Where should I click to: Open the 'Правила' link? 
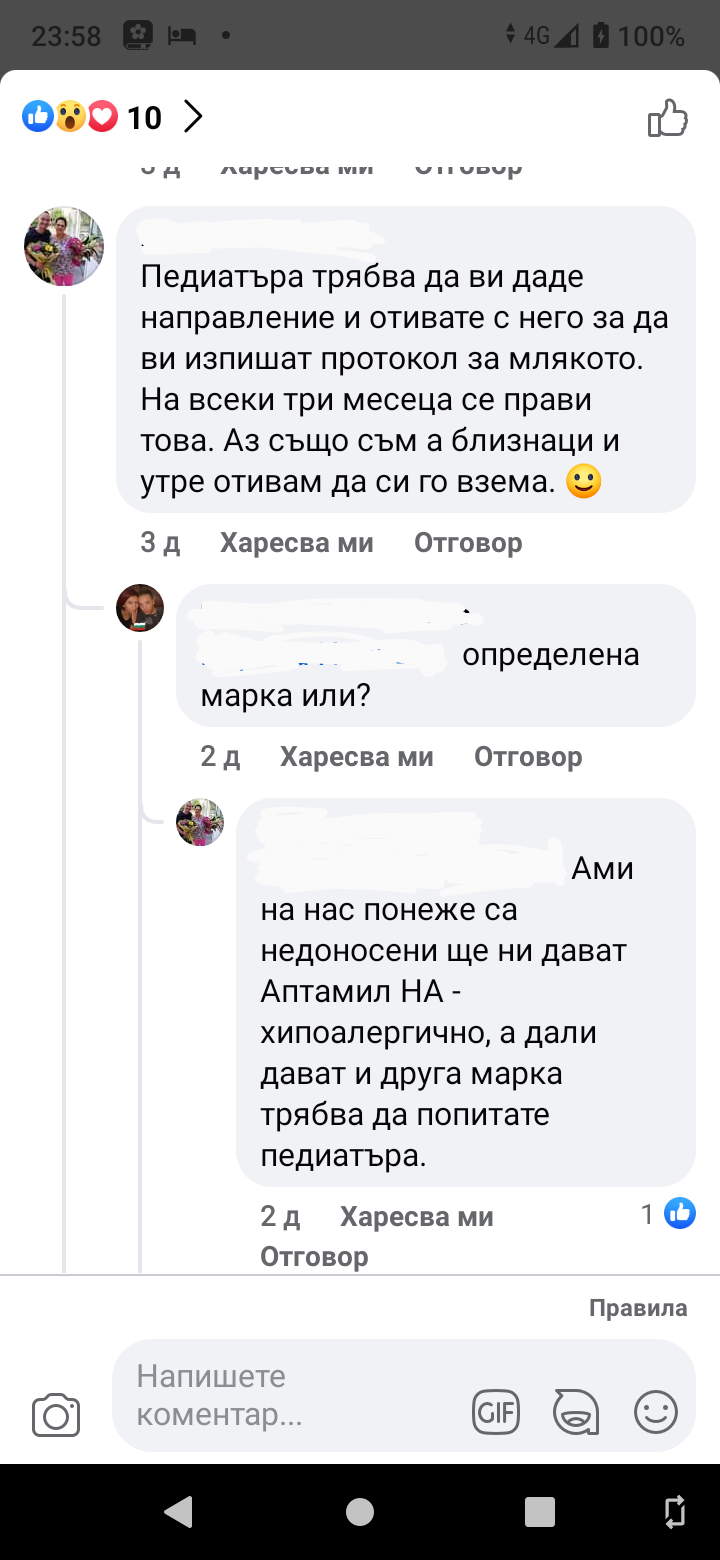coord(638,1308)
